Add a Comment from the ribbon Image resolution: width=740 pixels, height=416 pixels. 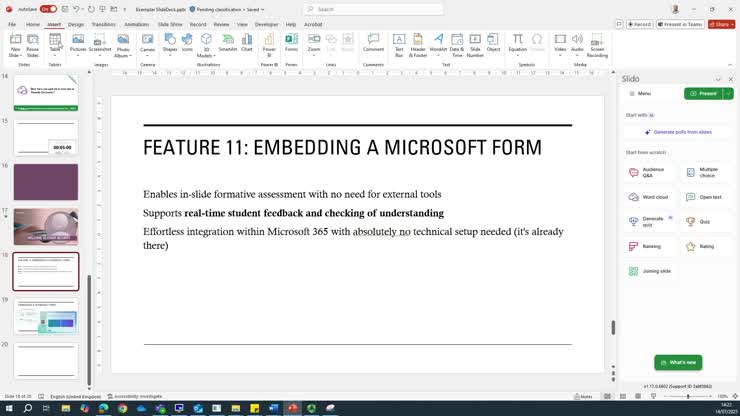click(x=373, y=42)
